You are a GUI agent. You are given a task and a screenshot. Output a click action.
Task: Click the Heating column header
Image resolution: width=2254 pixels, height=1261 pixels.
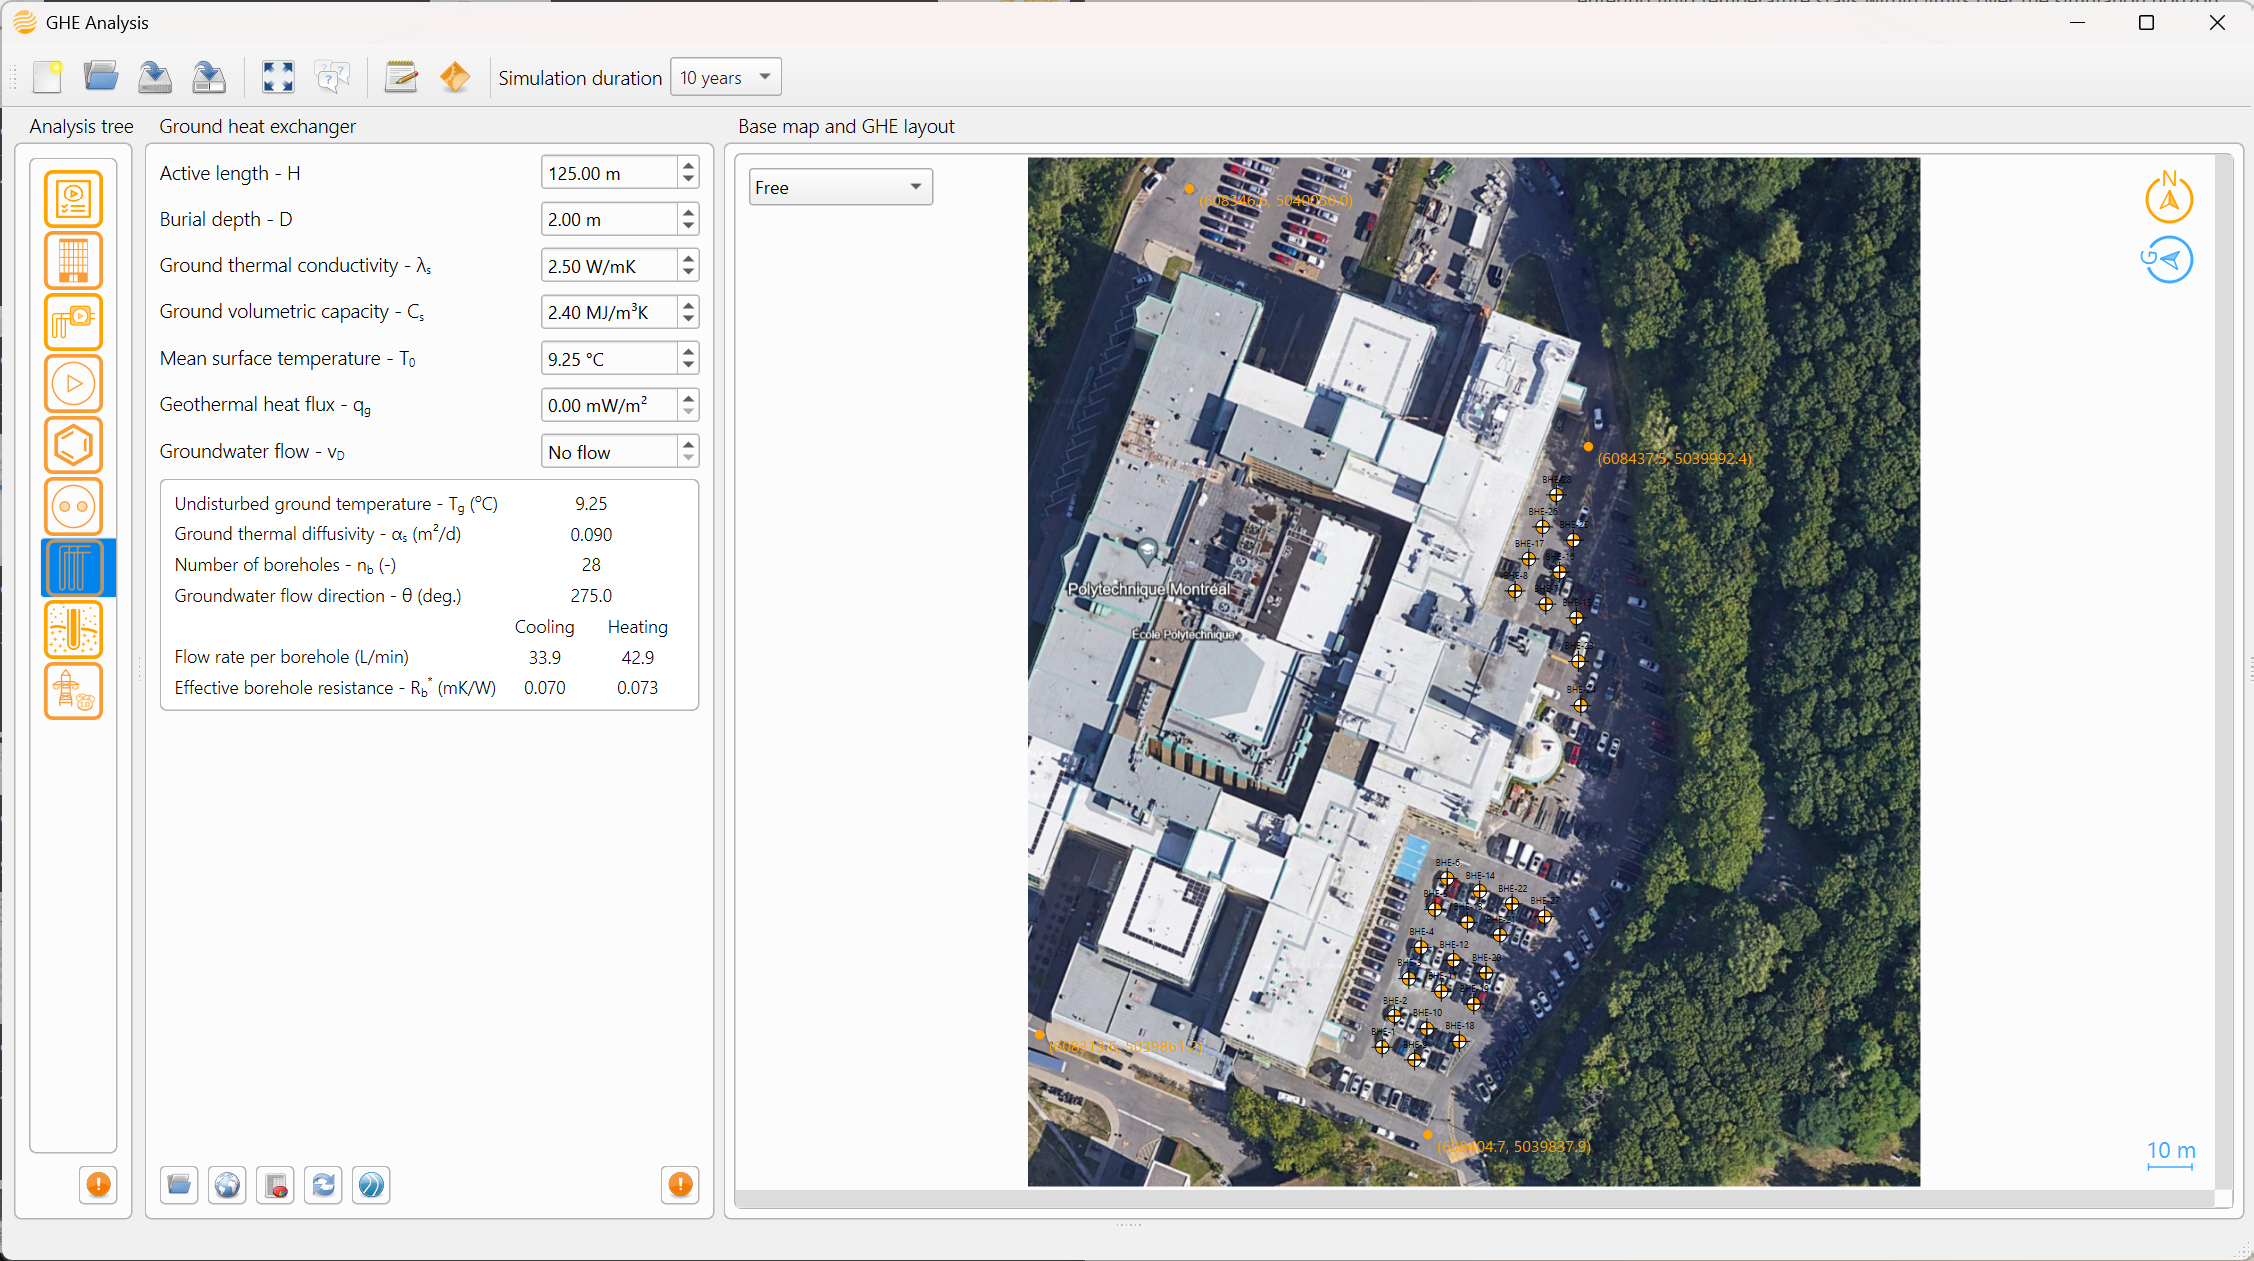tap(637, 627)
